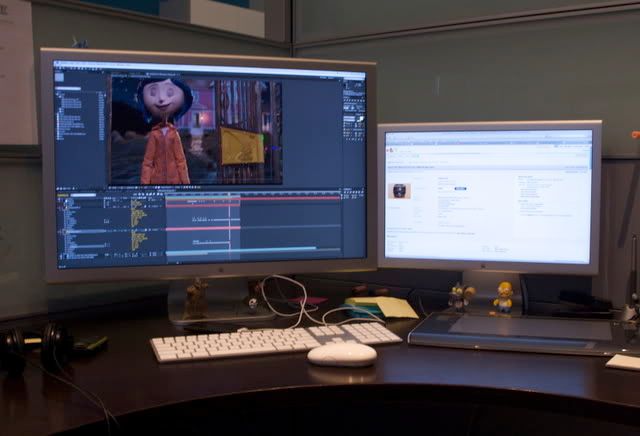Click the project panel thumbnail icon at top left
Viewport: 640px width, 436px height.
click(x=60, y=77)
